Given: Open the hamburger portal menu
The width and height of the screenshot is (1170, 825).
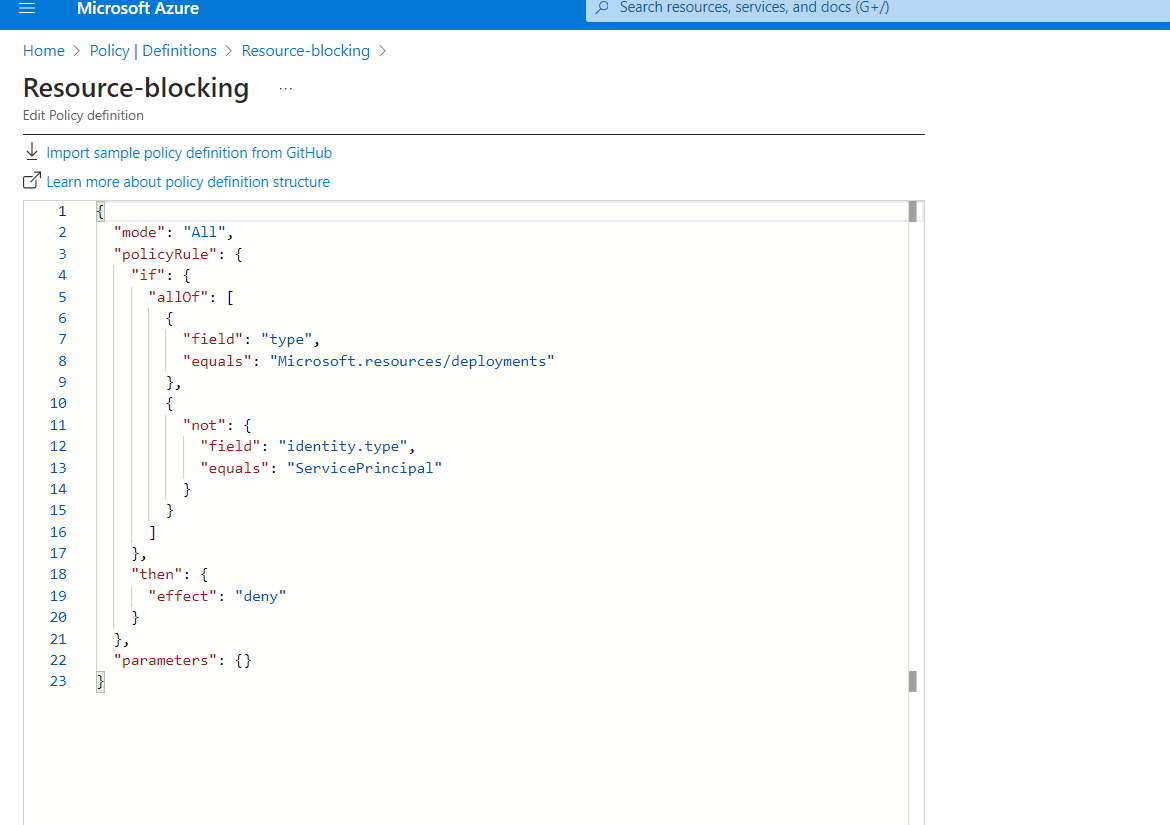Looking at the screenshot, I should 27,8.
